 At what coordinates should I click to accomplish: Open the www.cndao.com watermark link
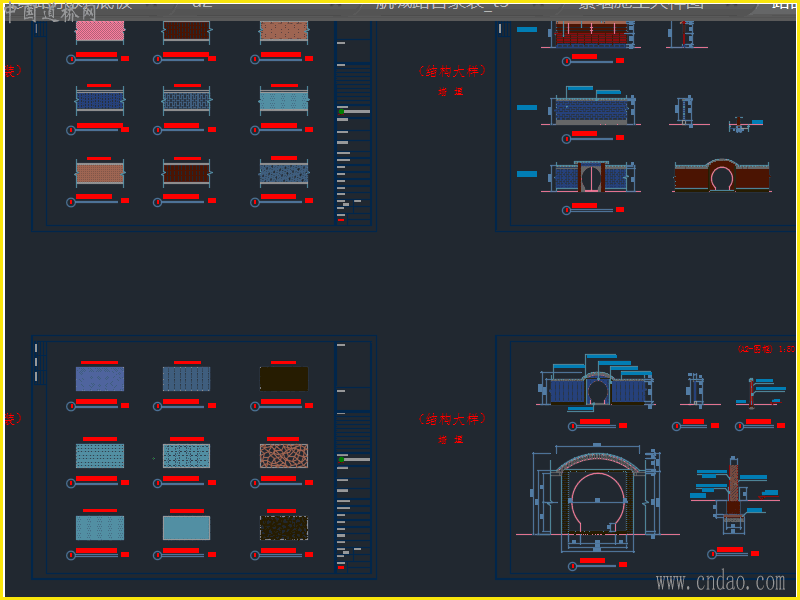[x=720, y=582]
